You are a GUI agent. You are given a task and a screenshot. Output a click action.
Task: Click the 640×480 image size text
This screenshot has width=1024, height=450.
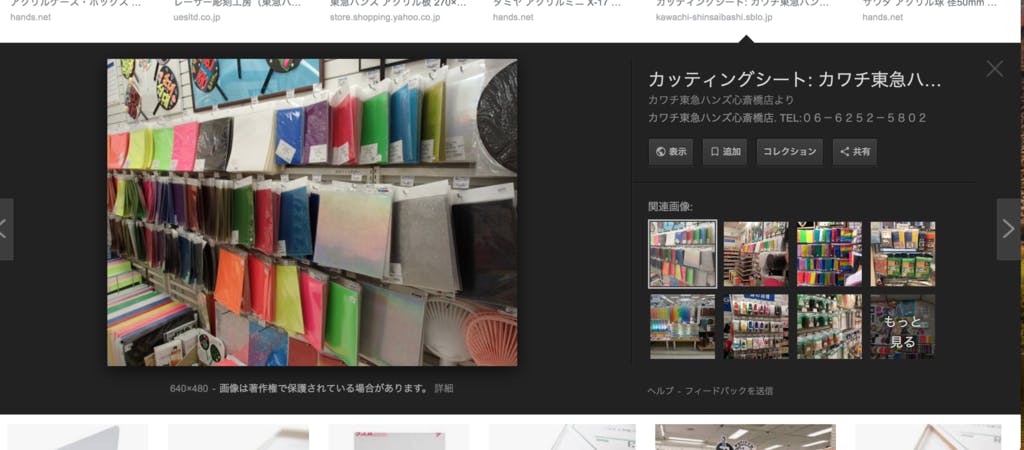pos(189,388)
